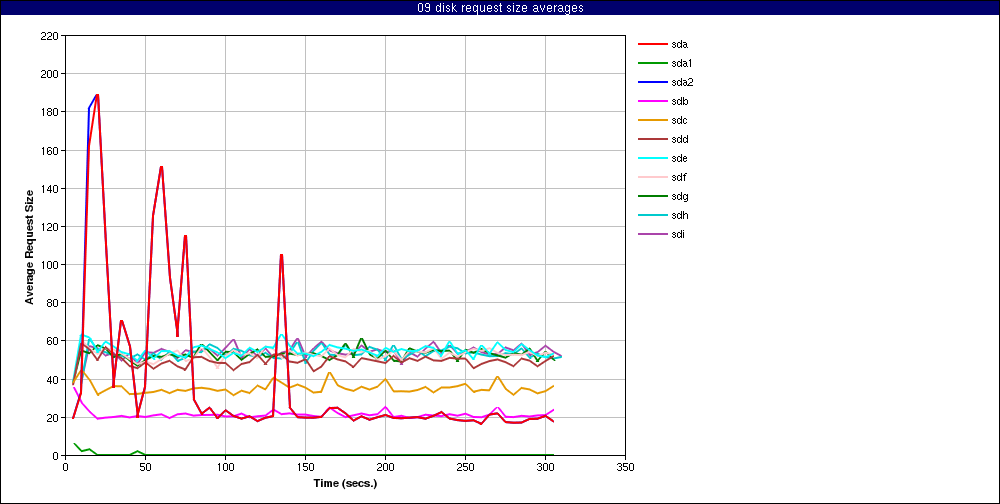Image resolution: width=1000 pixels, height=504 pixels.
Task: Click the y-axis tick value 160
Action: (50, 151)
